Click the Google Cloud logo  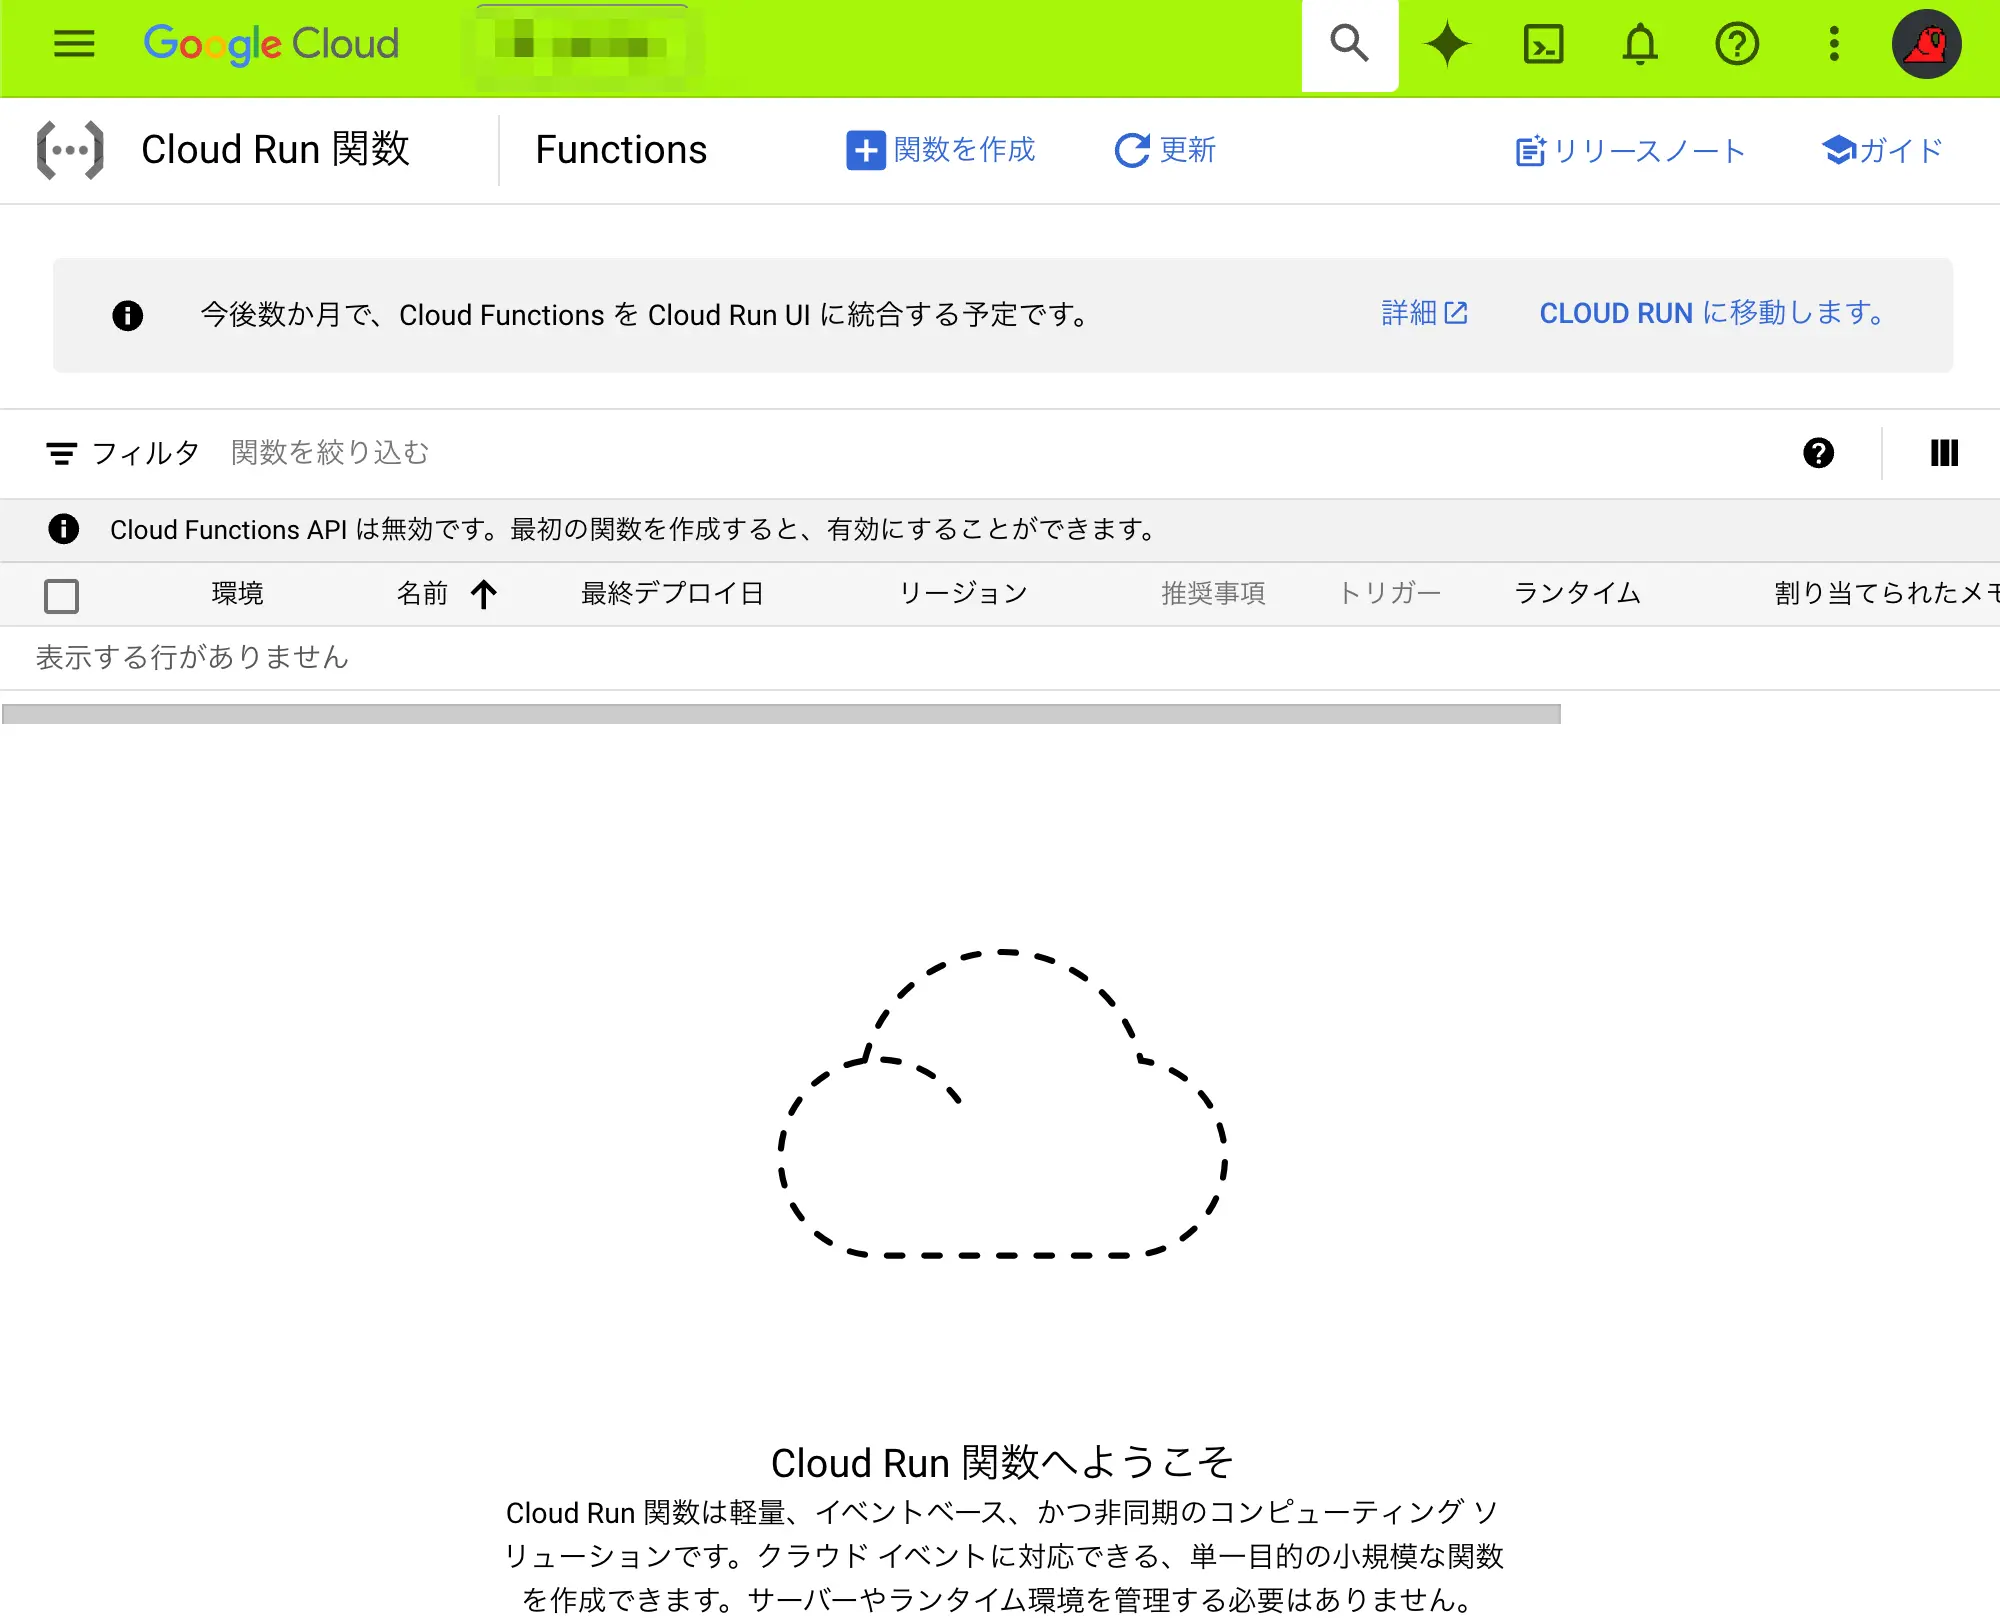click(271, 44)
